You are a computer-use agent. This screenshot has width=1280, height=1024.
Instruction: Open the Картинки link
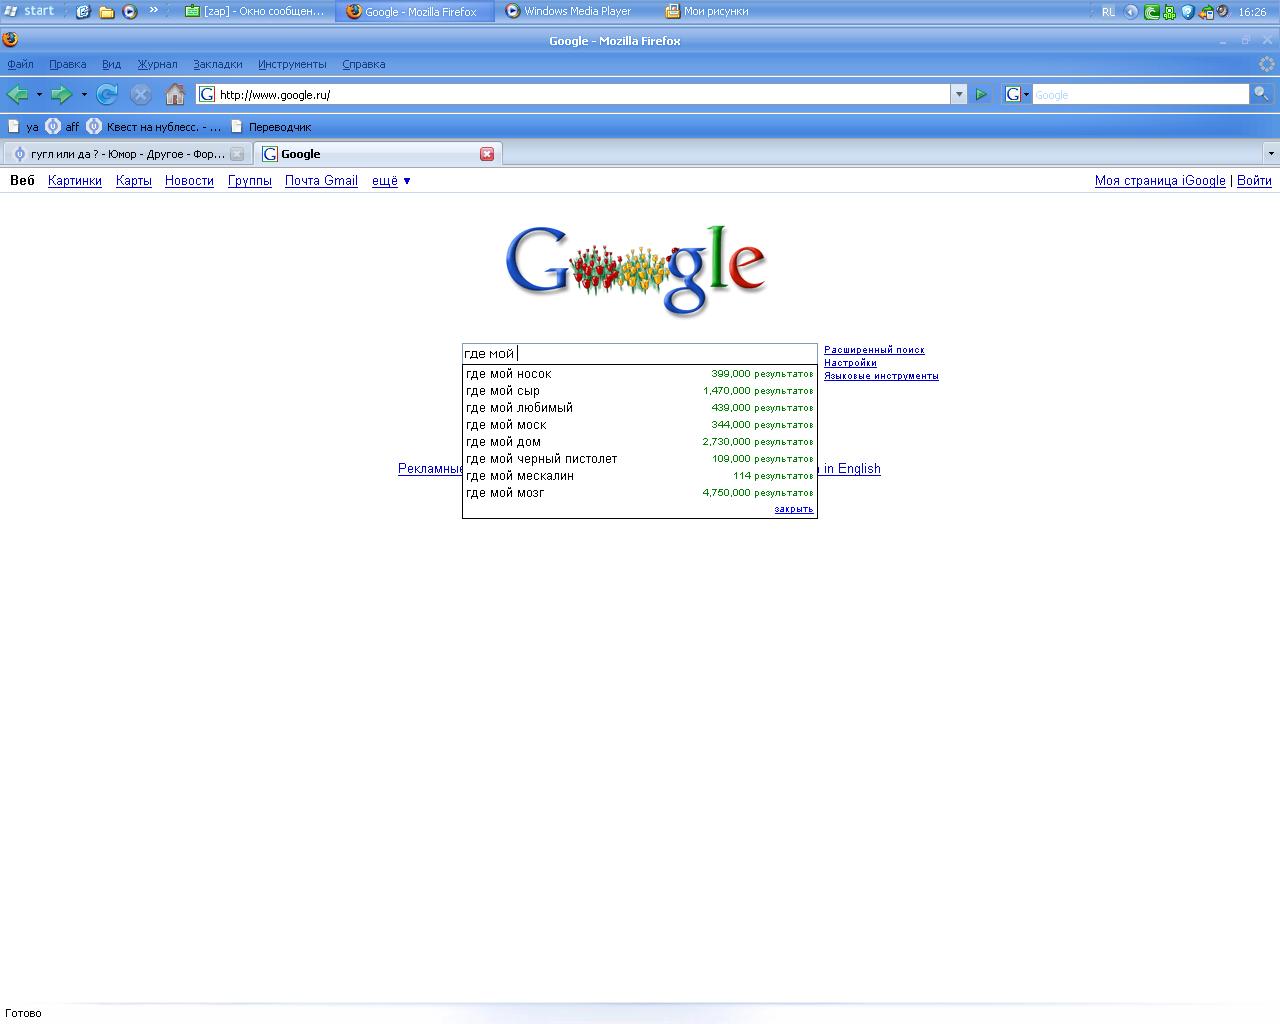point(75,181)
